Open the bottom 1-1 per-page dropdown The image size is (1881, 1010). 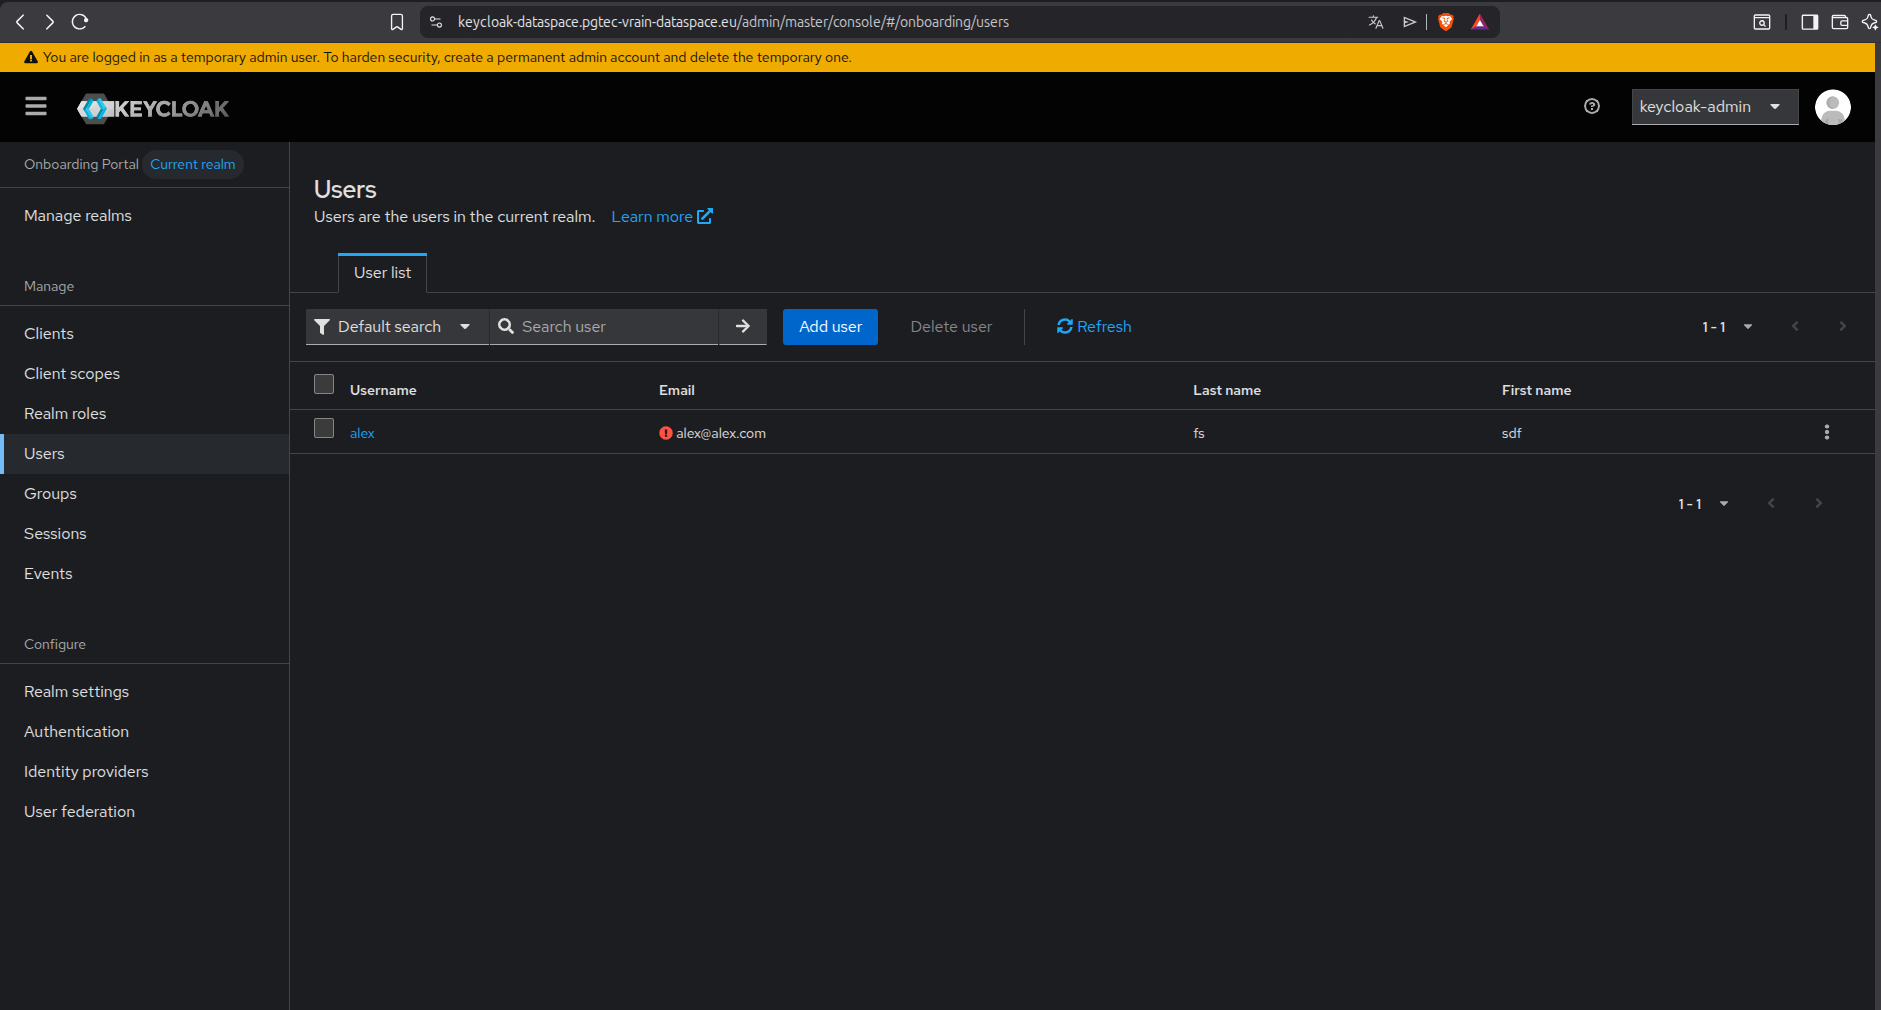(1703, 504)
